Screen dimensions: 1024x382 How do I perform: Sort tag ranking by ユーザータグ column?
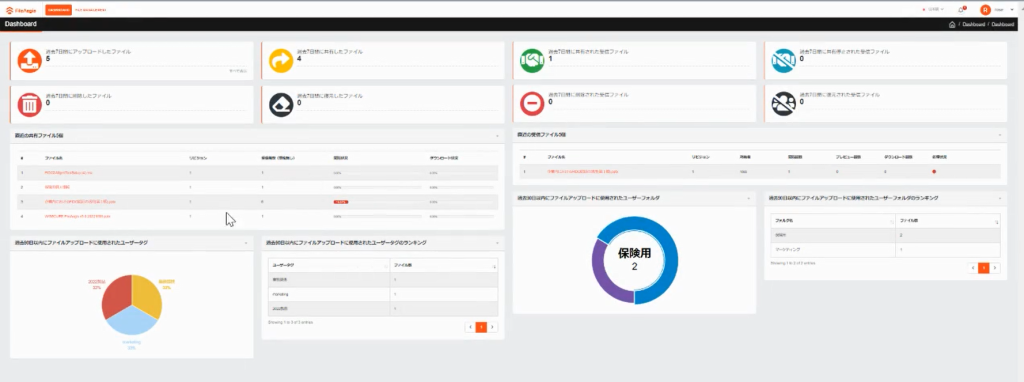click(x=328, y=266)
